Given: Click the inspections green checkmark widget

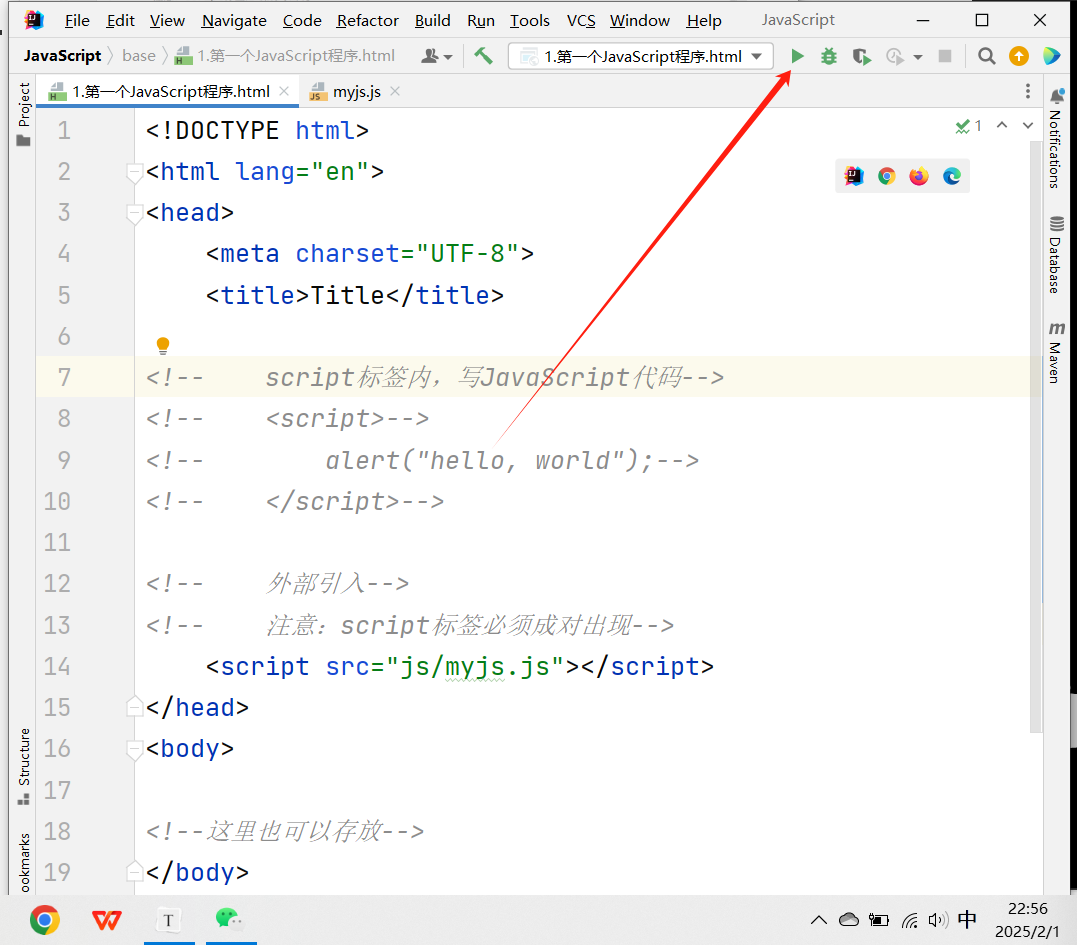Looking at the screenshot, I should 968,126.
